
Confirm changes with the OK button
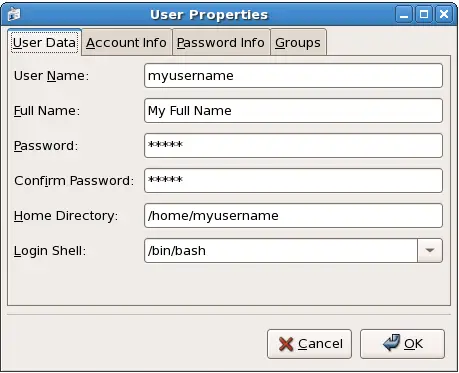point(402,344)
